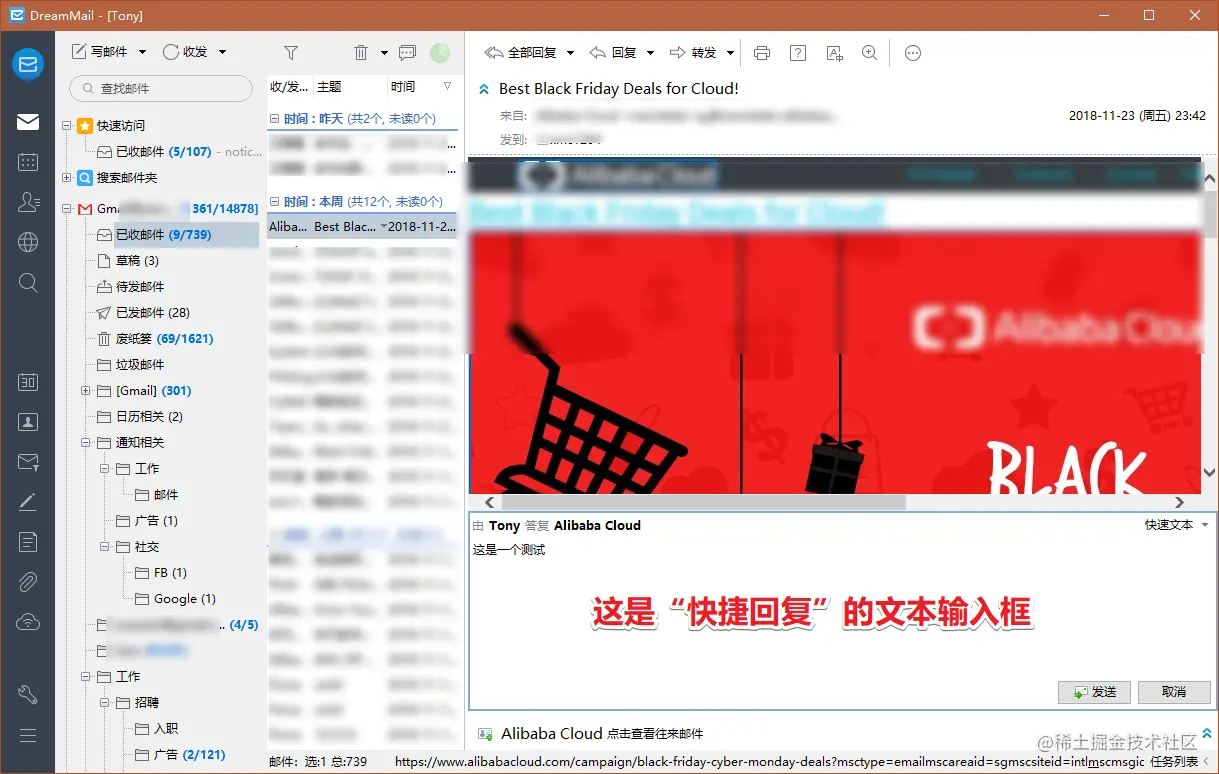The image size is (1219, 774).
Task: Select the 已发邮件 (28) folder
Action: point(152,313)
